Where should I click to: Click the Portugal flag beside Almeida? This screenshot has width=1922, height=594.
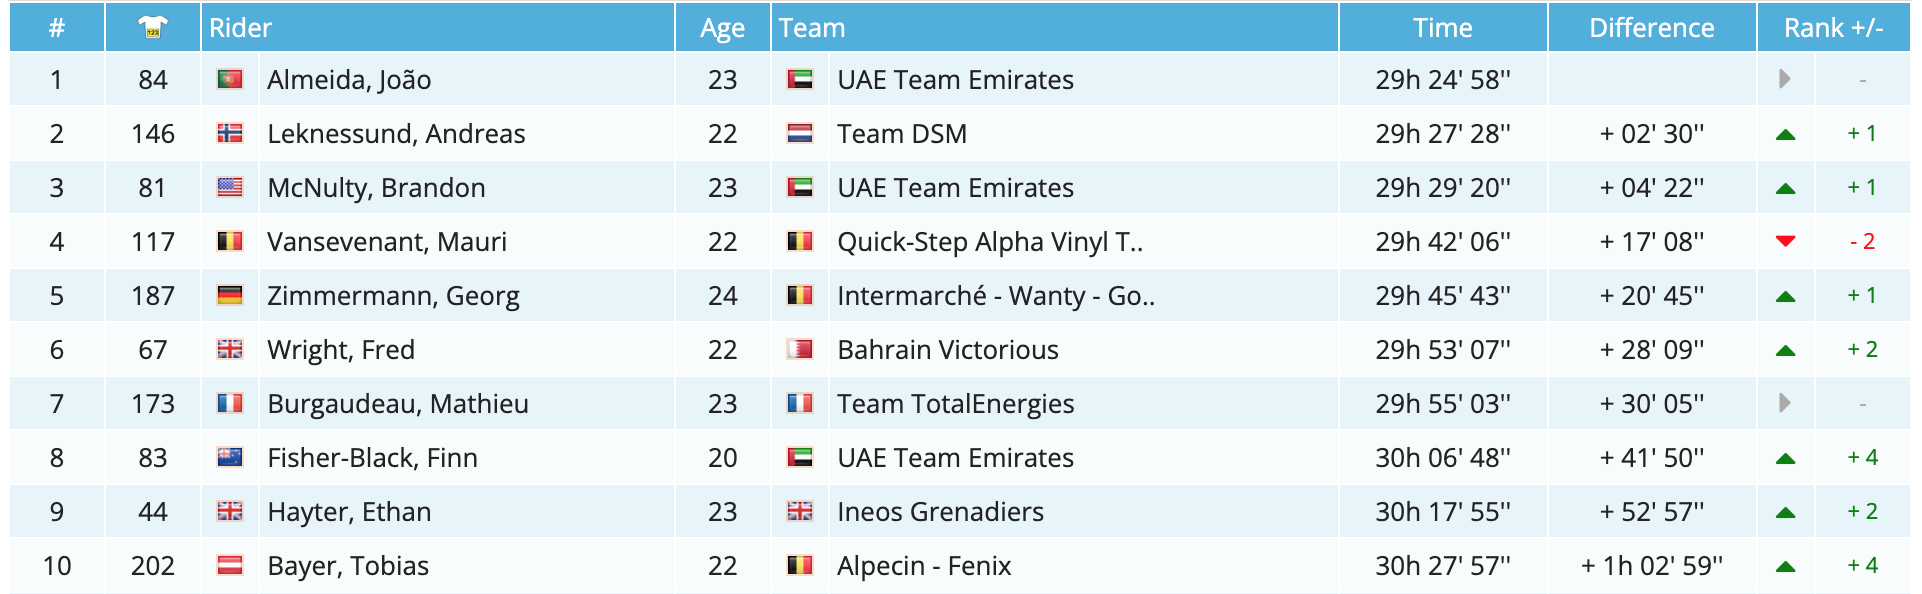pos(230,79)
